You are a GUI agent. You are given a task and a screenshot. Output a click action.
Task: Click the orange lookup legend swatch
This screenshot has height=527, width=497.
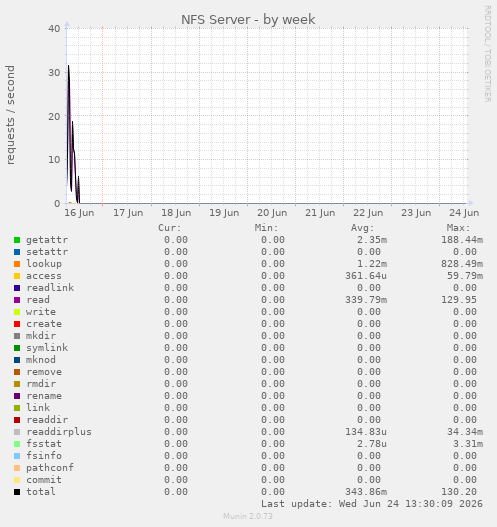pyautogui.click(x=17, y=264)
